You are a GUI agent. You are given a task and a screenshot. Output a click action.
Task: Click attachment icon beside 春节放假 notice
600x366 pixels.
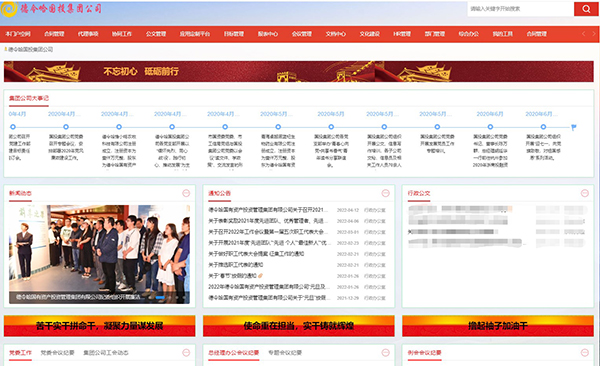pyautogui.click(x=261, y=276)
